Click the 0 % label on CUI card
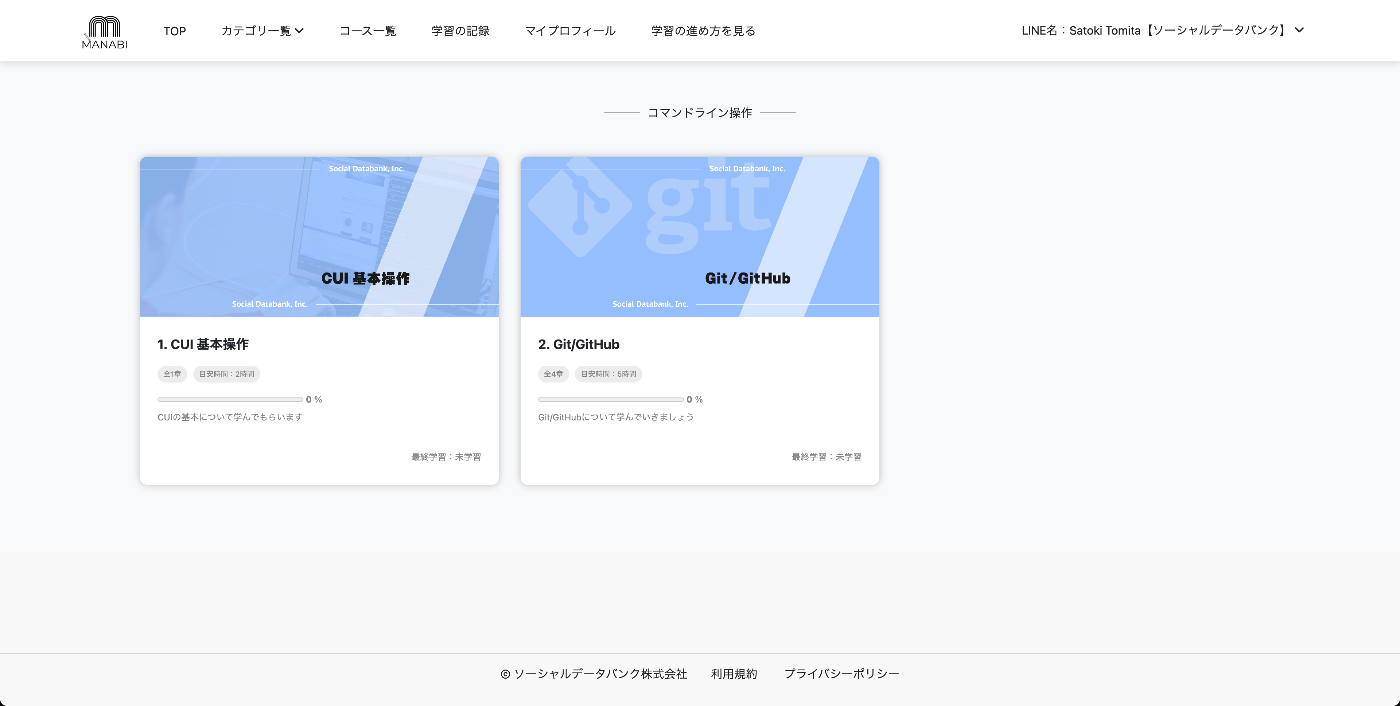Screen dimensions: 1400x706 coord(314,399)
